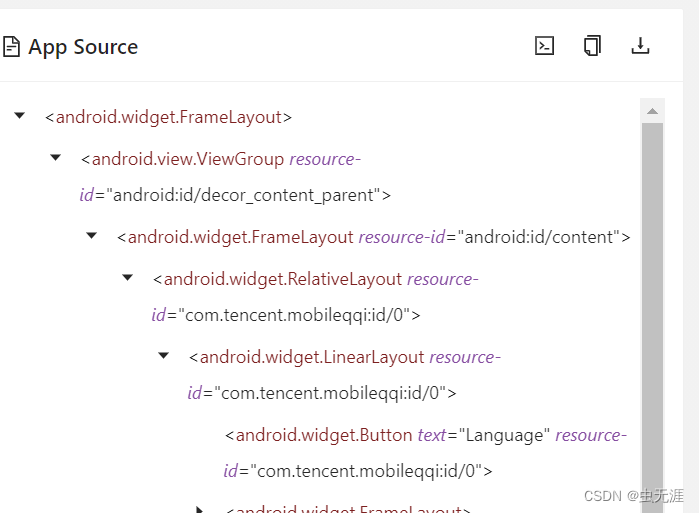Select FrameLayout with android:id/content

point(374,237)
